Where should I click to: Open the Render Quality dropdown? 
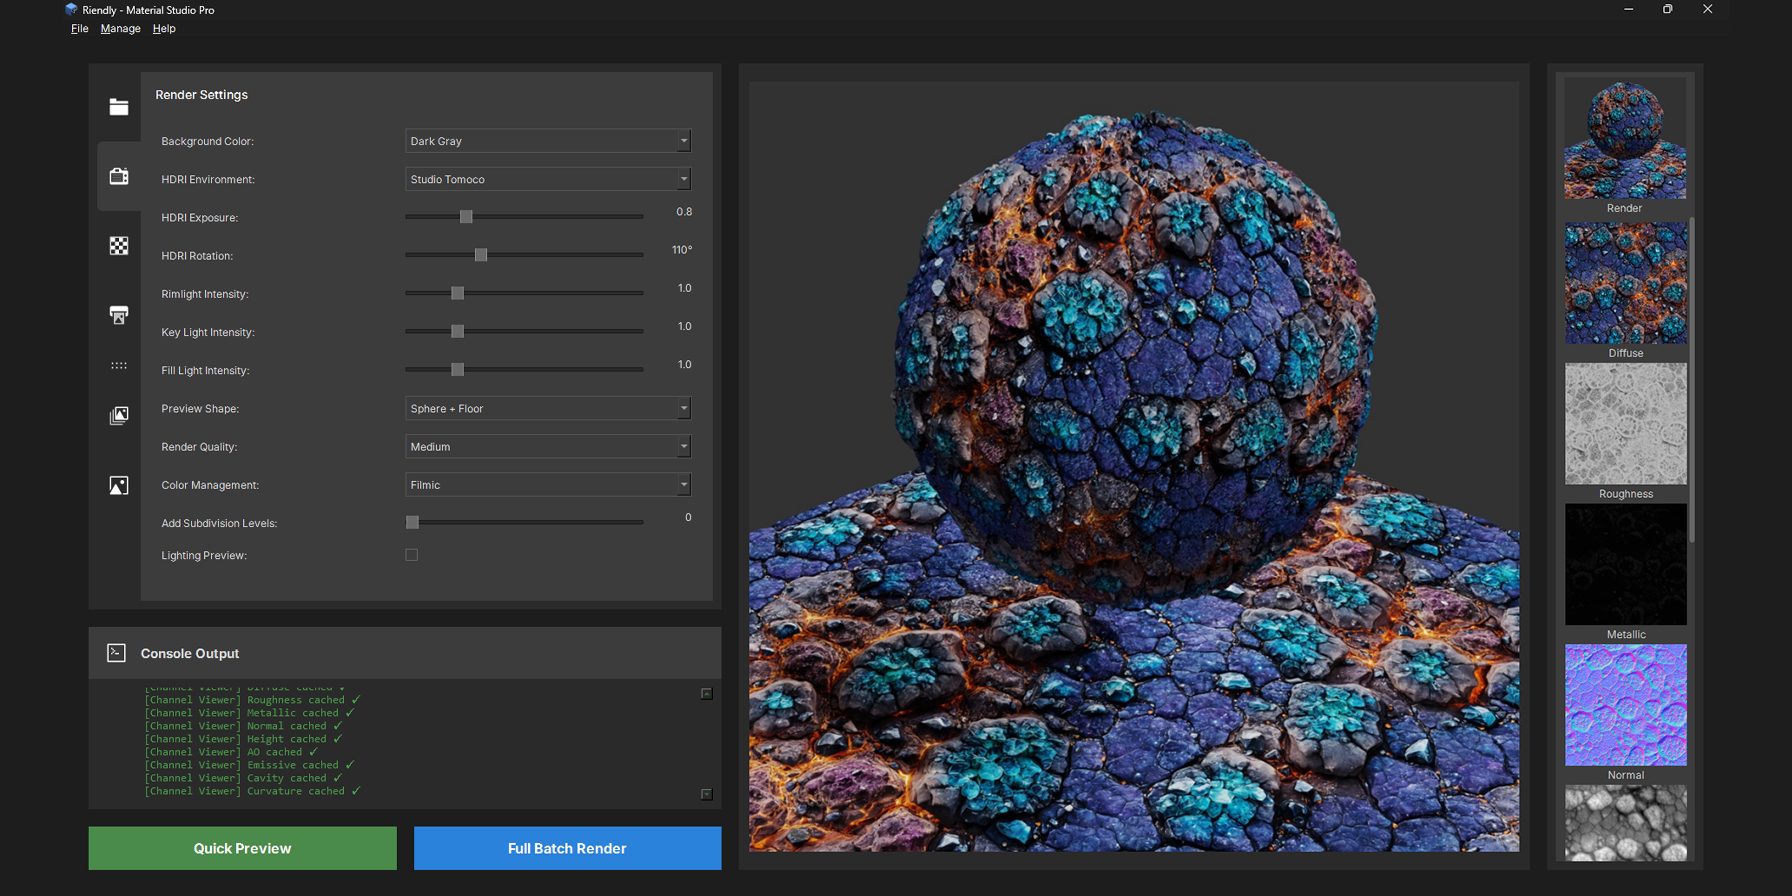(548, 447)
